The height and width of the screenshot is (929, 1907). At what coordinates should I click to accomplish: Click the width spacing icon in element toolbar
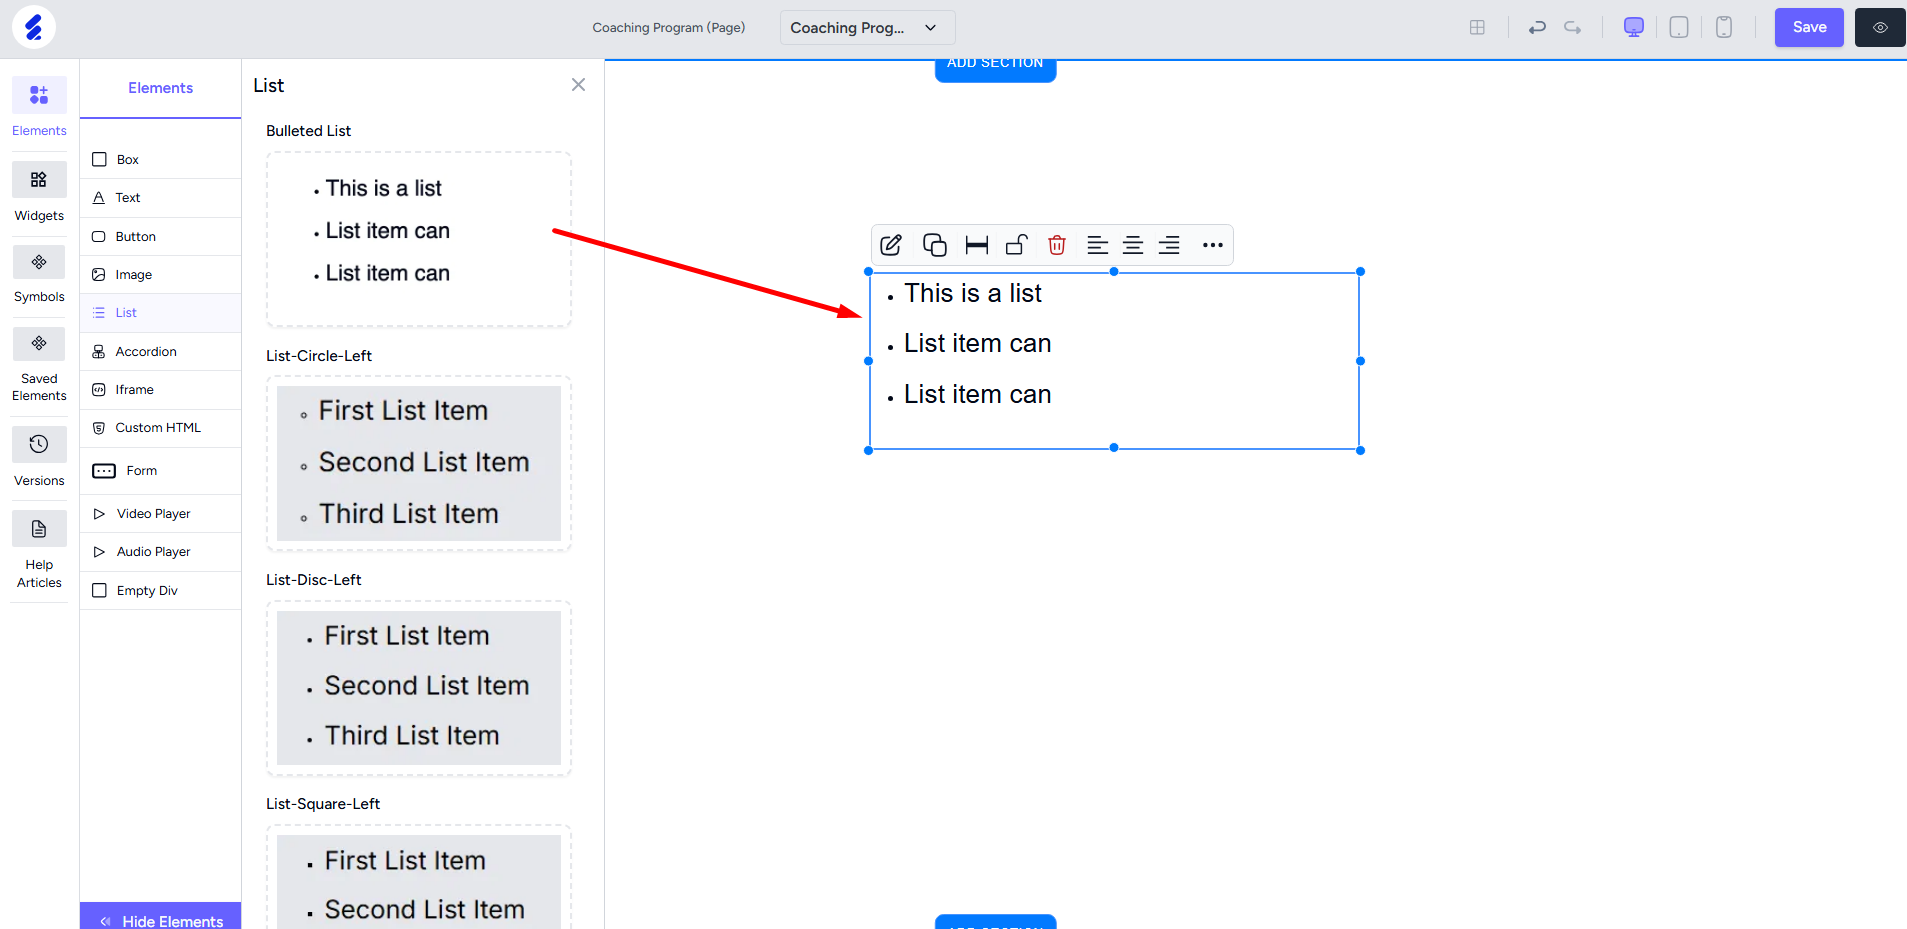(x=977, y=245)
